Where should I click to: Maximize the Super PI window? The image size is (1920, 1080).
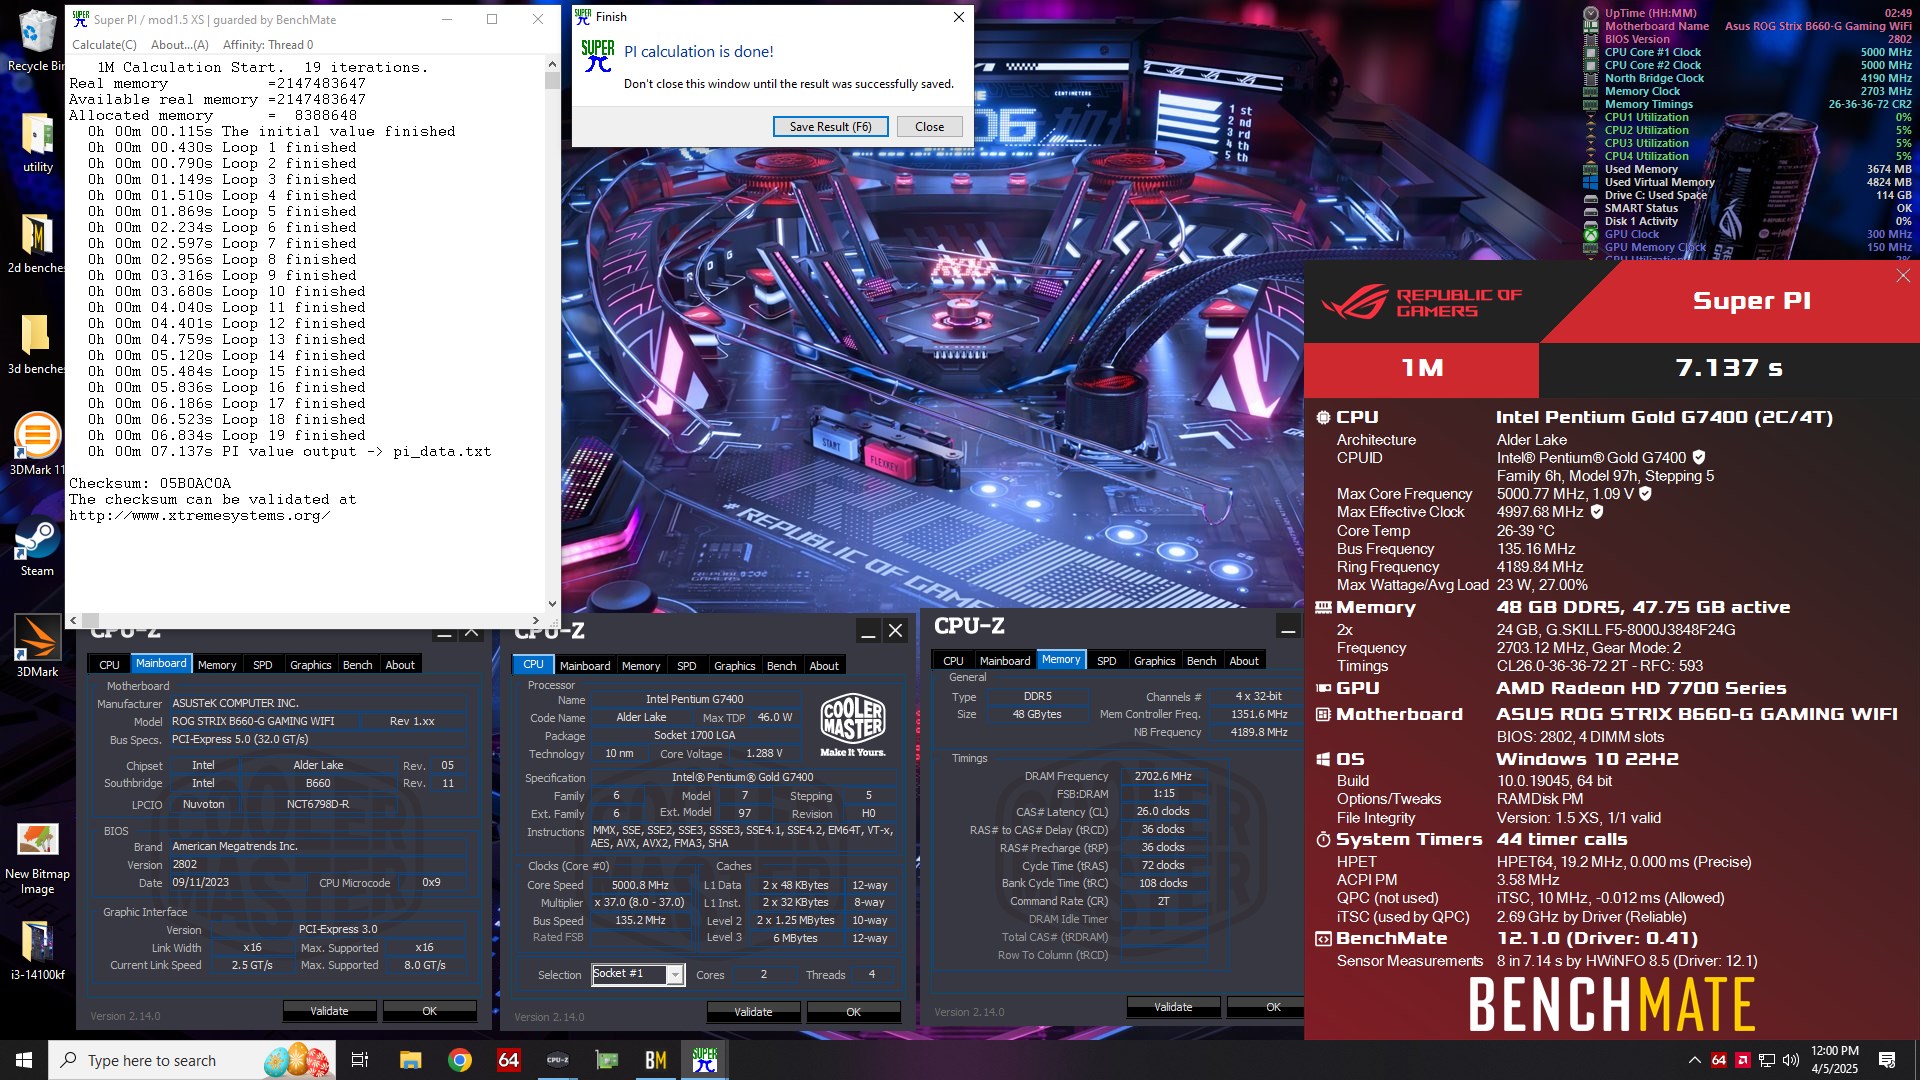point(492,19)
